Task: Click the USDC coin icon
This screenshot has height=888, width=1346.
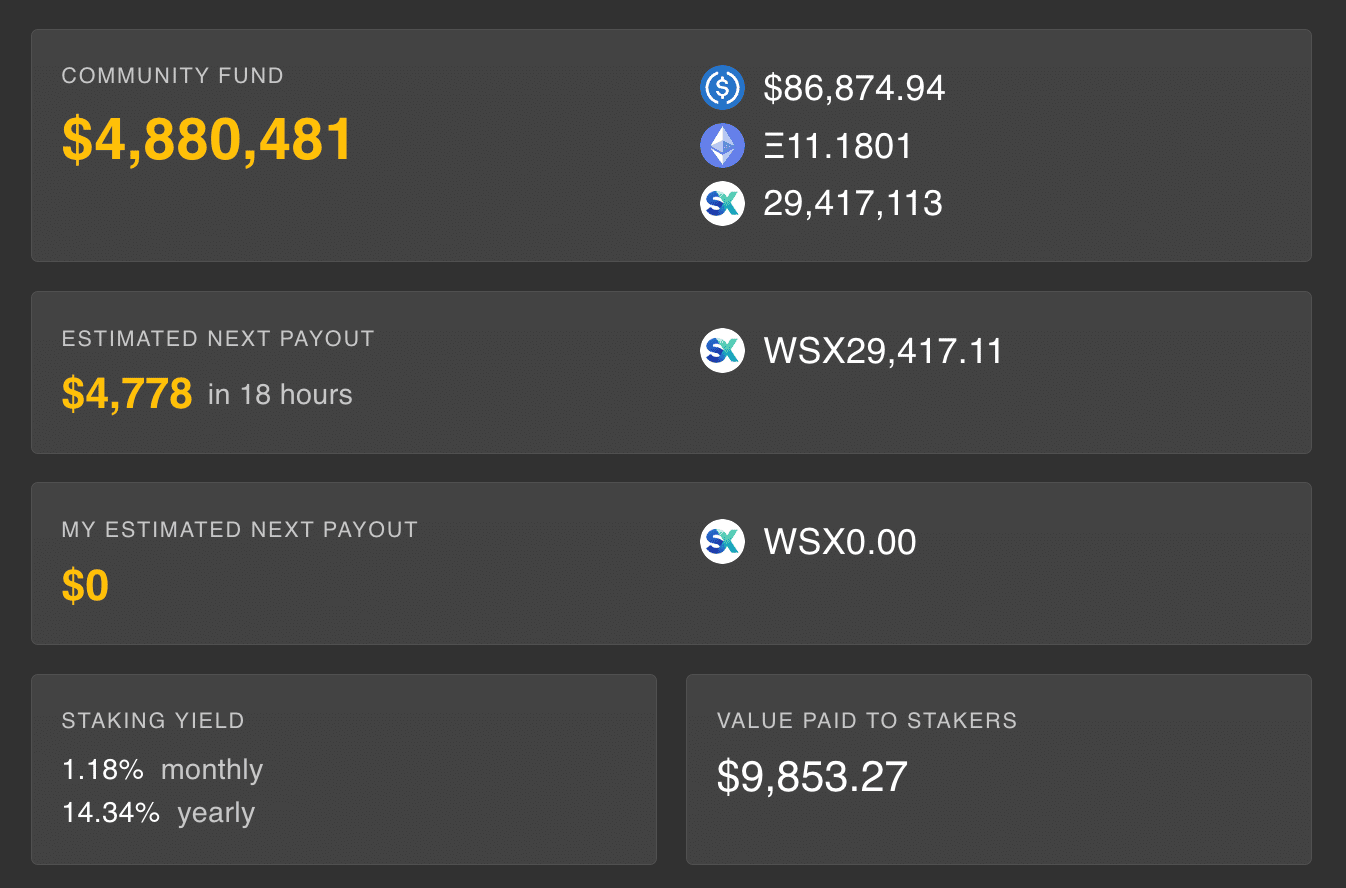Action: (722, 88)
